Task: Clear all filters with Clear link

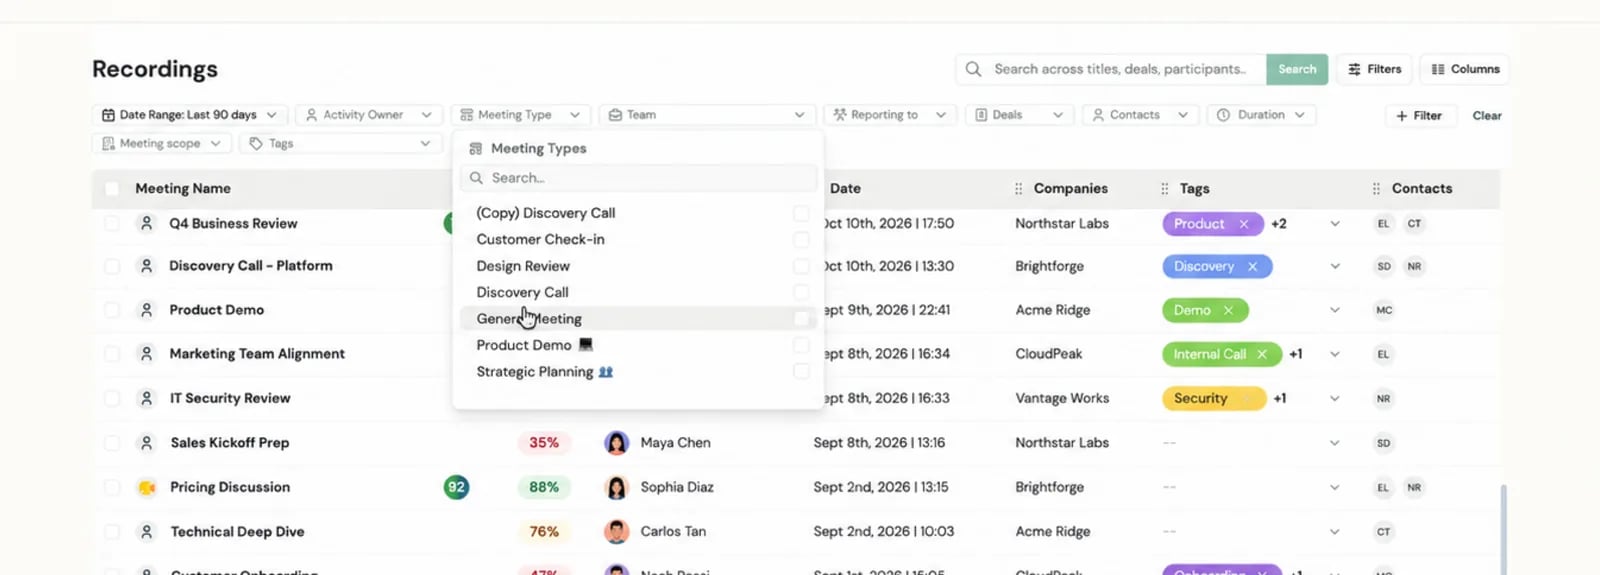Action: (1487, 116)
